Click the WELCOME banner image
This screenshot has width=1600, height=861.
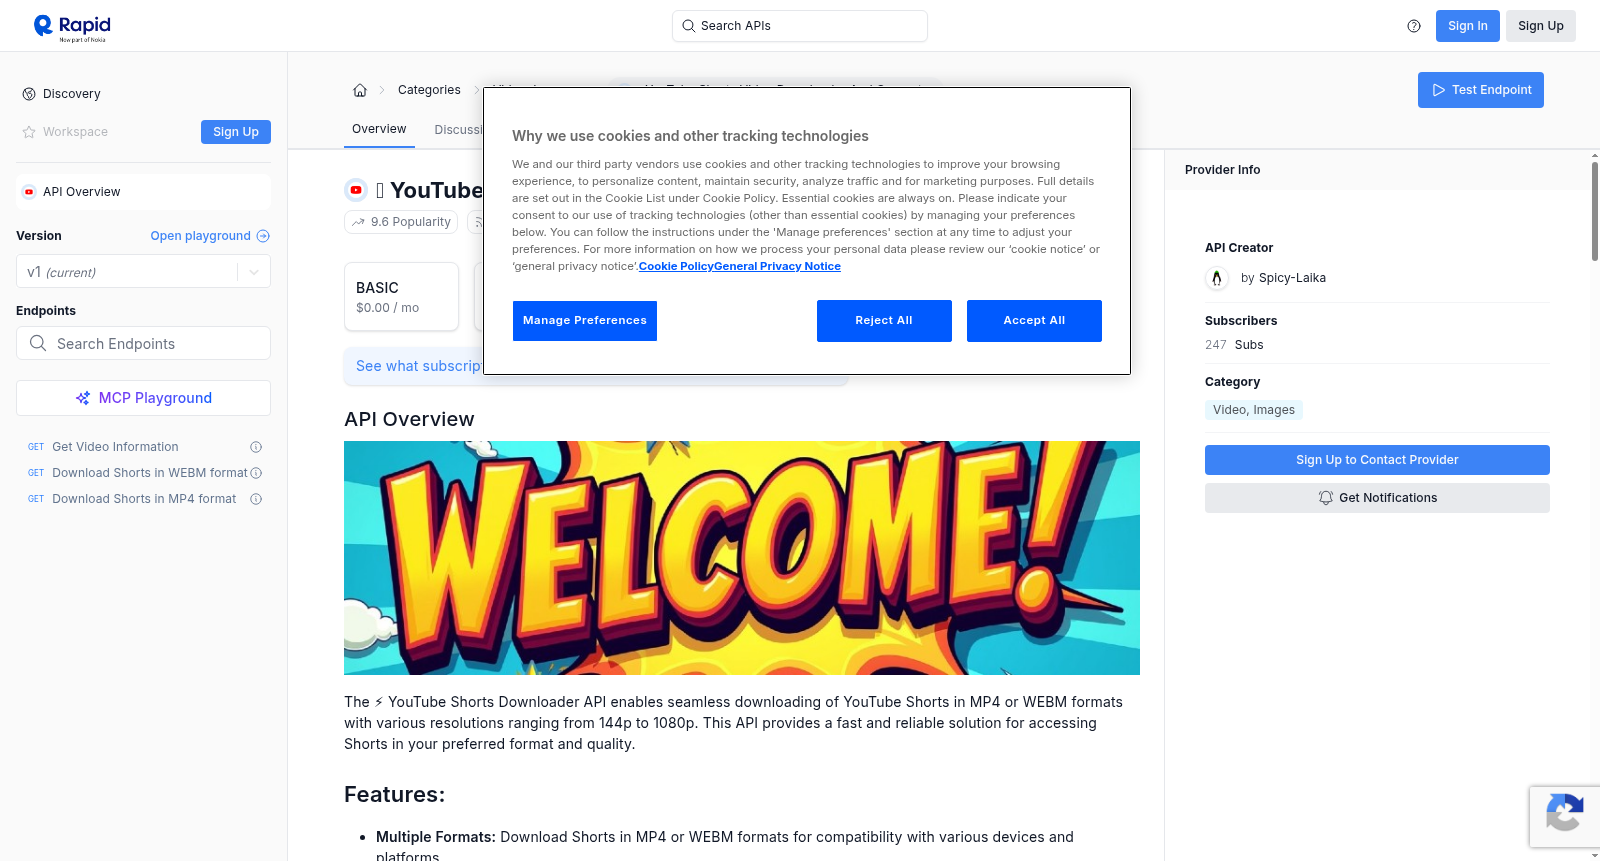pos(742,558)
